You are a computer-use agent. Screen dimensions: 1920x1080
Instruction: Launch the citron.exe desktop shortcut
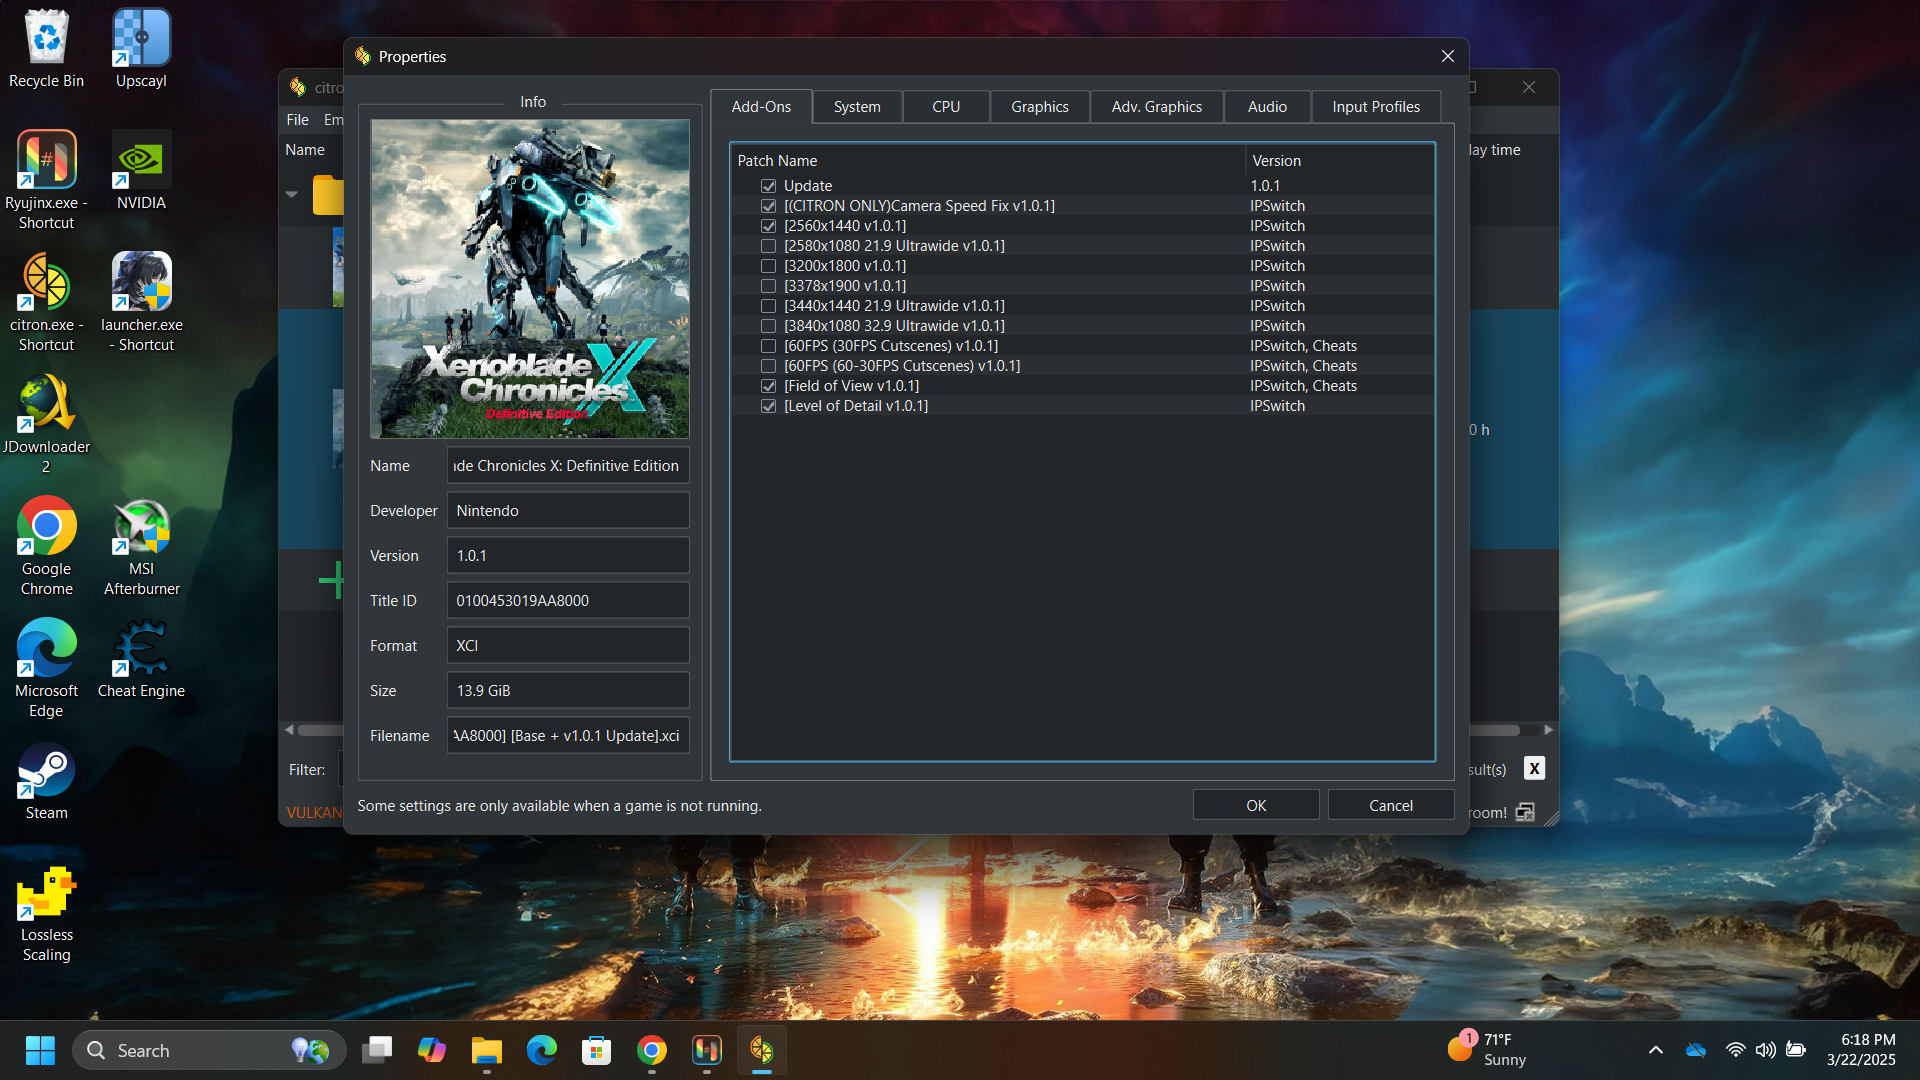tap(46, 302)
